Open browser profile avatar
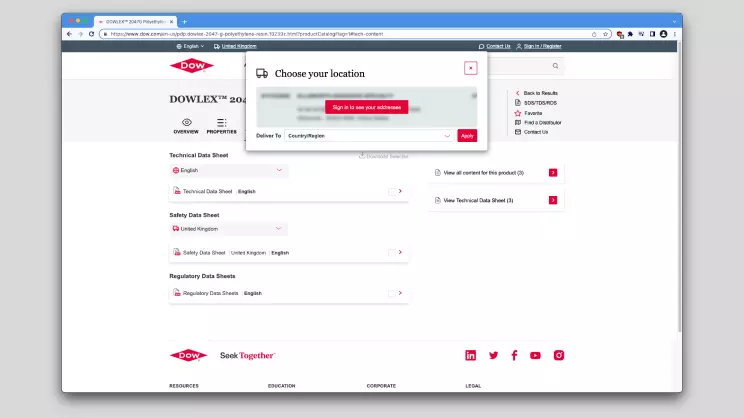The image size is (744, 418). coord(663,34)
